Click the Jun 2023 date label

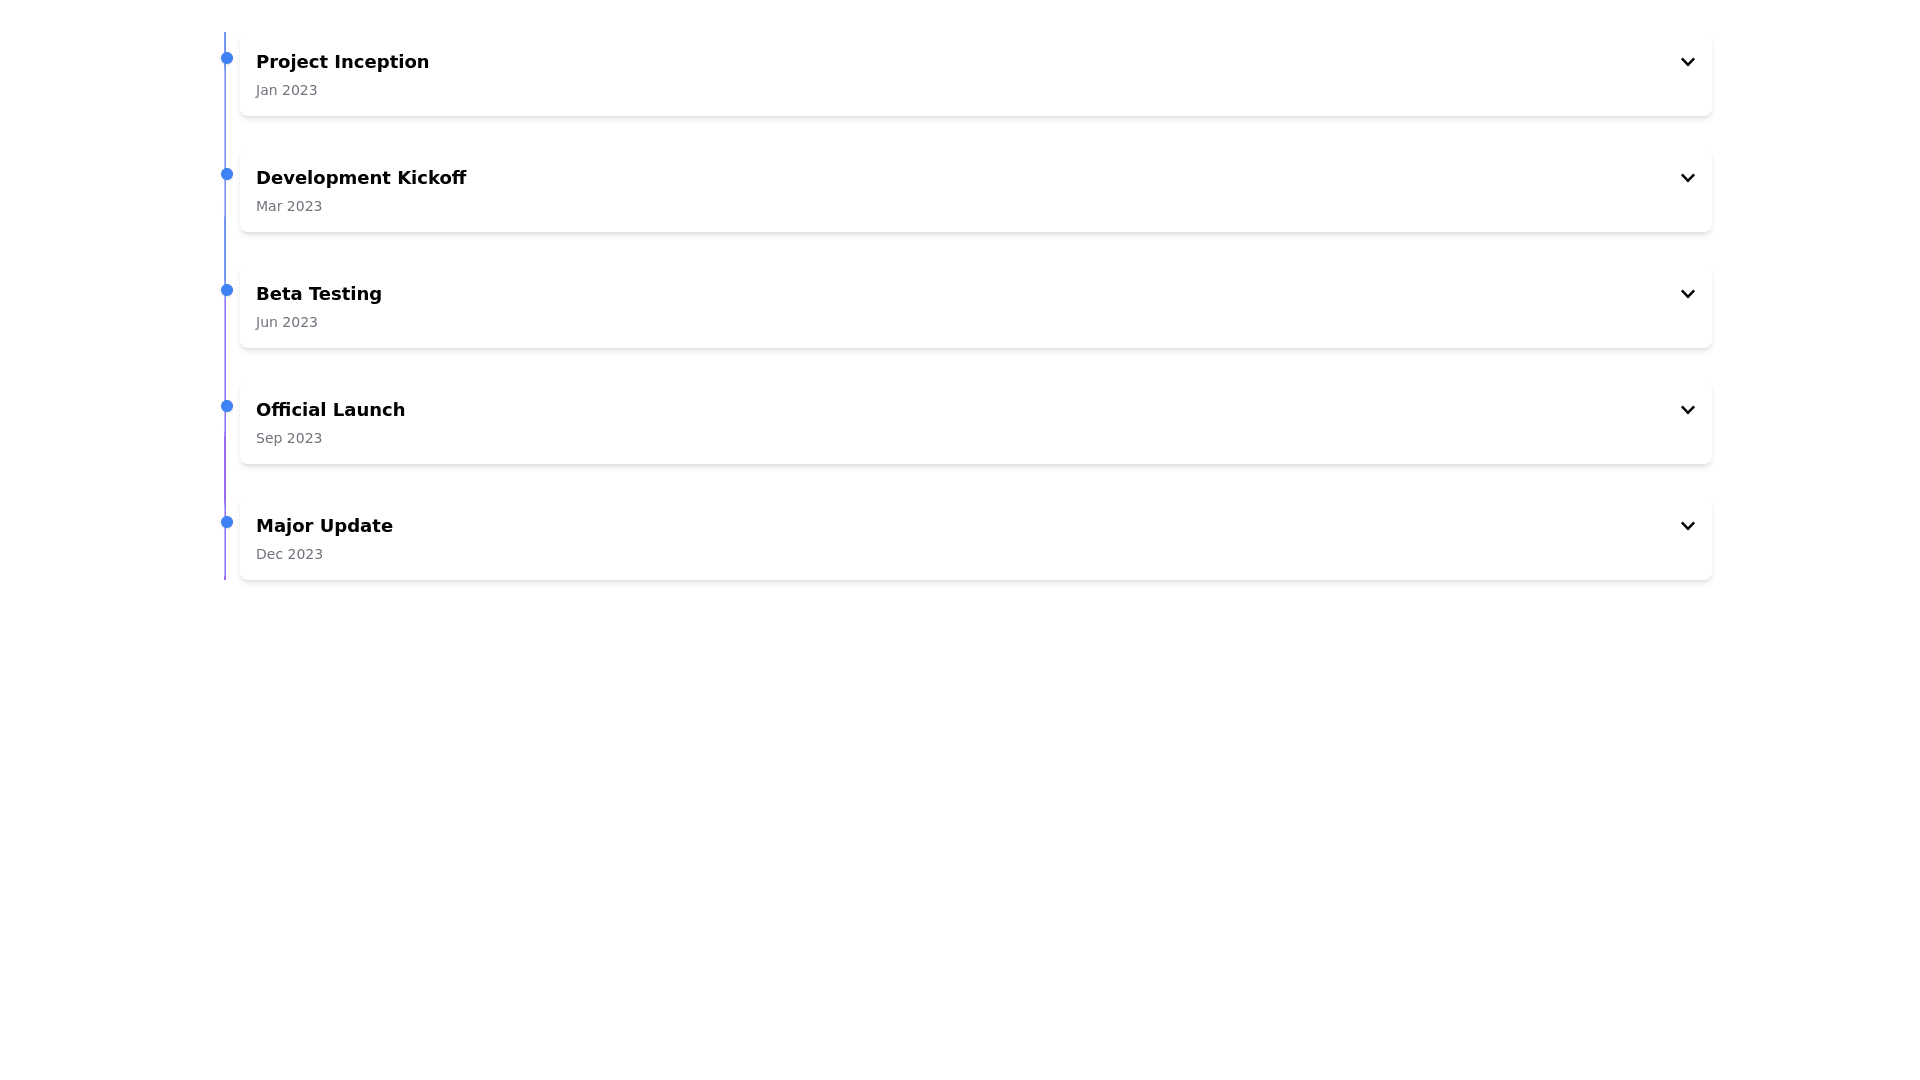tap(286, 322)
